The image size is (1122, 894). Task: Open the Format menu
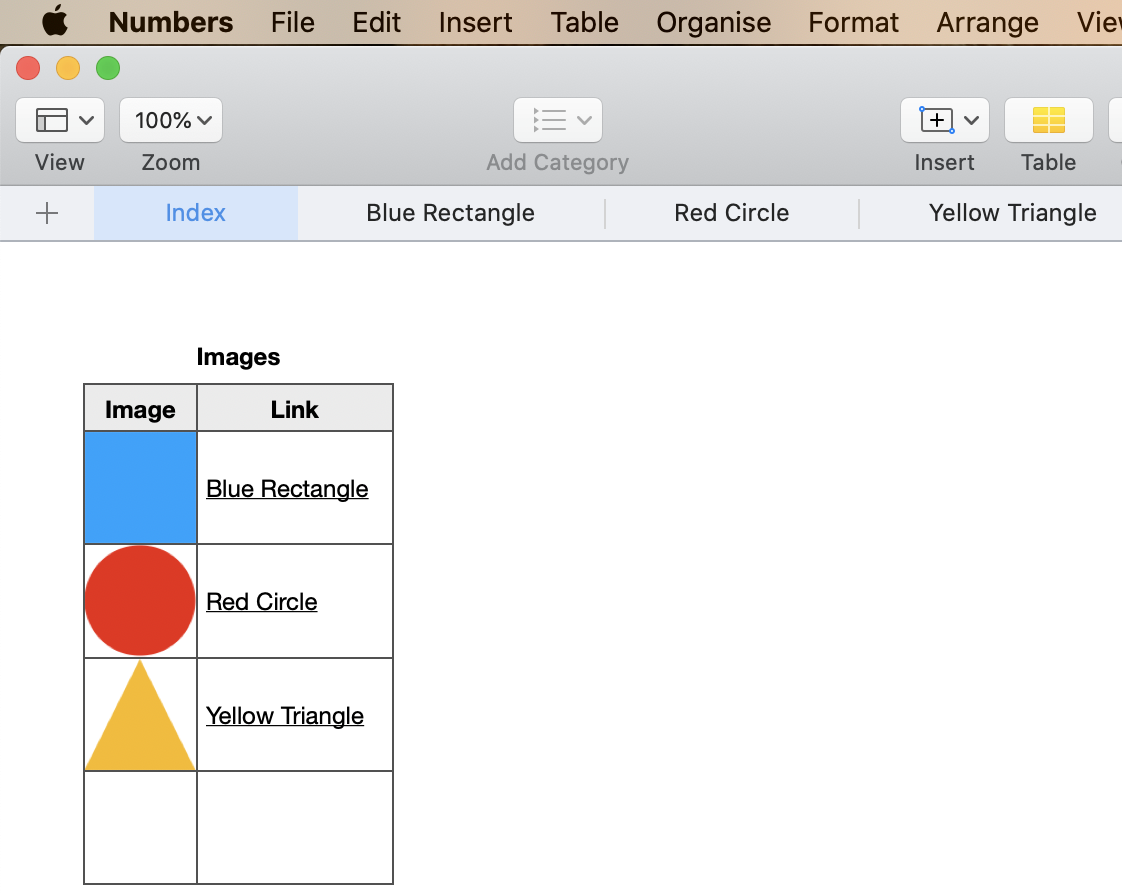tap(853, 22)
